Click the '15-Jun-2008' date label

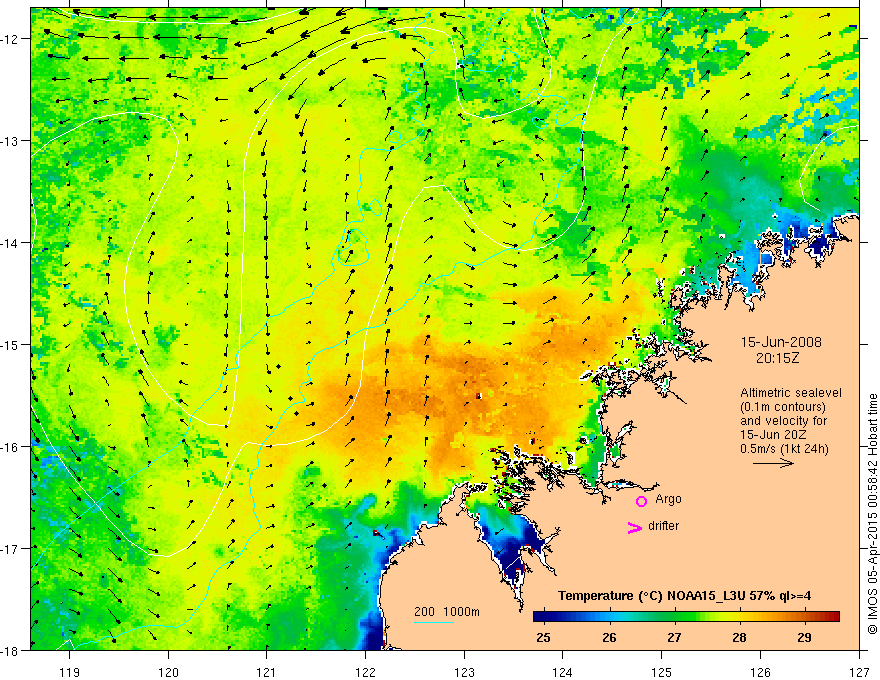(781, 342)
